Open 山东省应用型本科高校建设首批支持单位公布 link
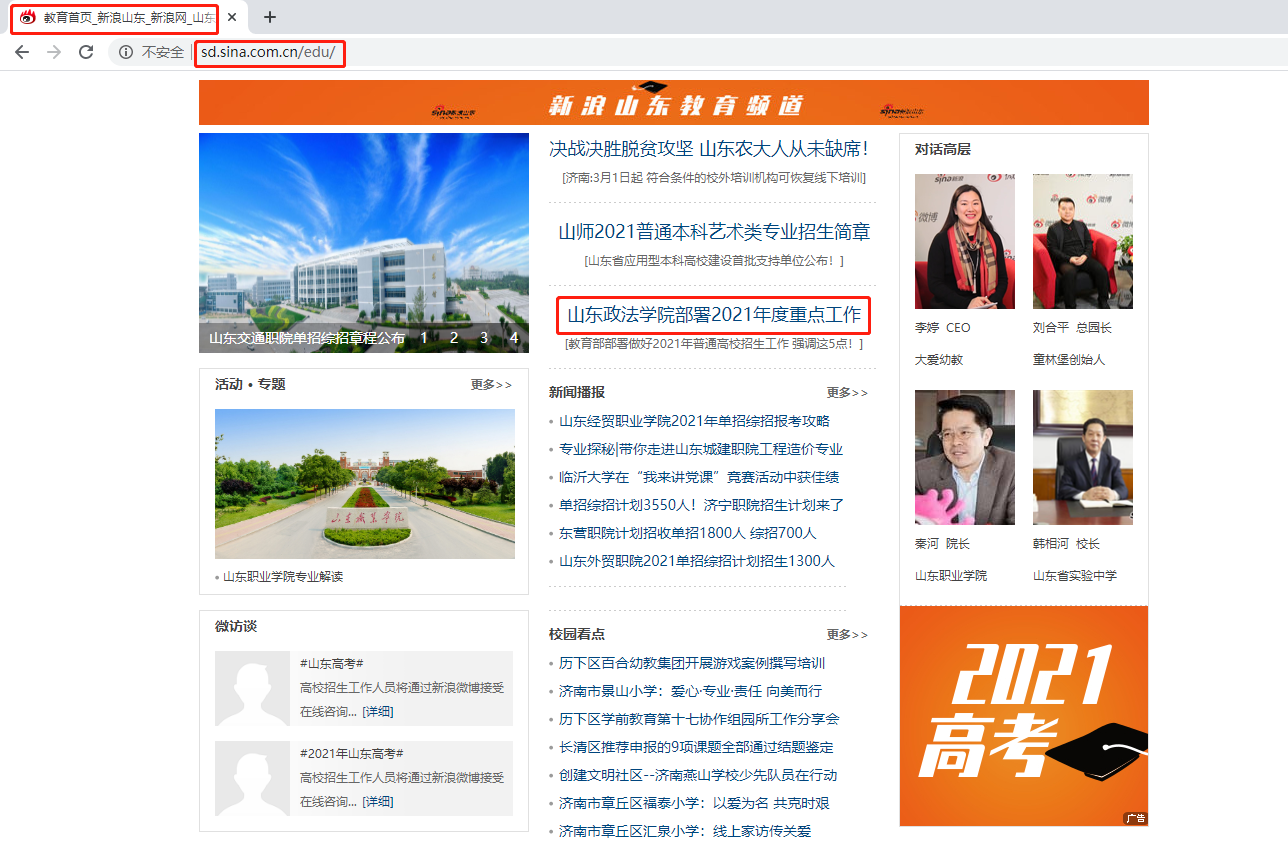The image size is (1288, 843). 714,261
